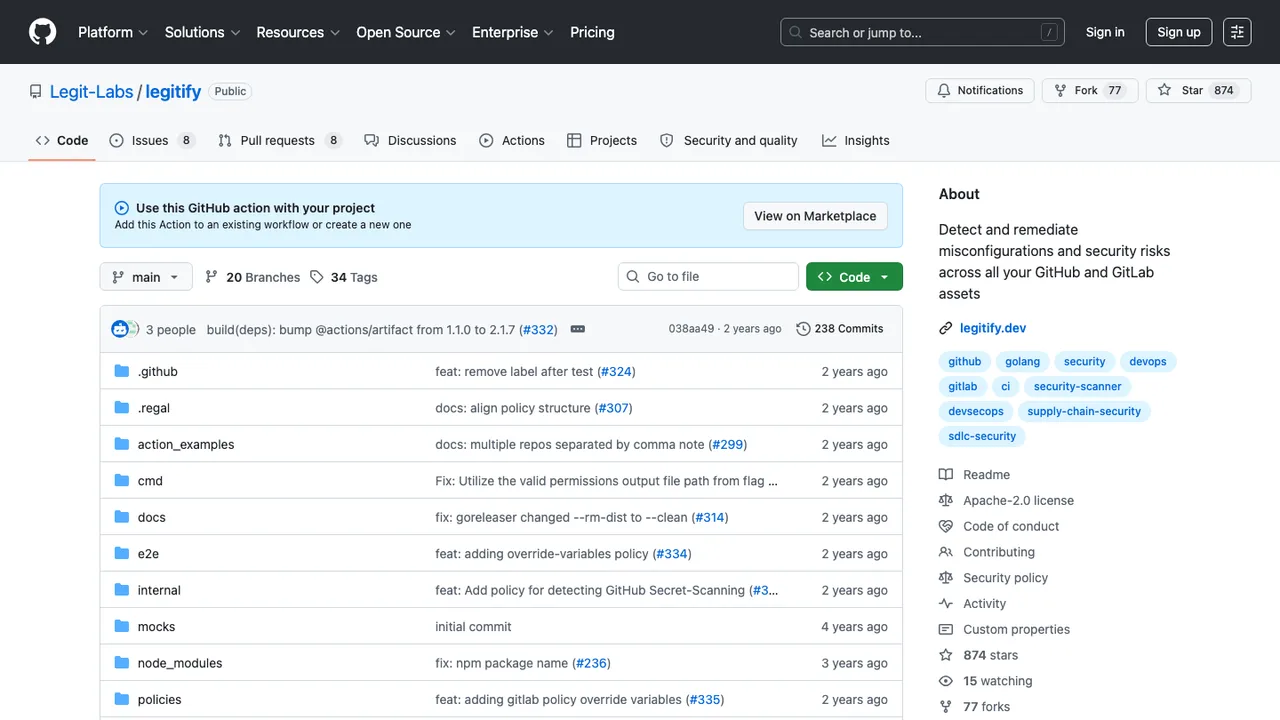This screenshot has width=1280, height=720.
Task: Click the star icon in Star button
Action: [1165, 90]
